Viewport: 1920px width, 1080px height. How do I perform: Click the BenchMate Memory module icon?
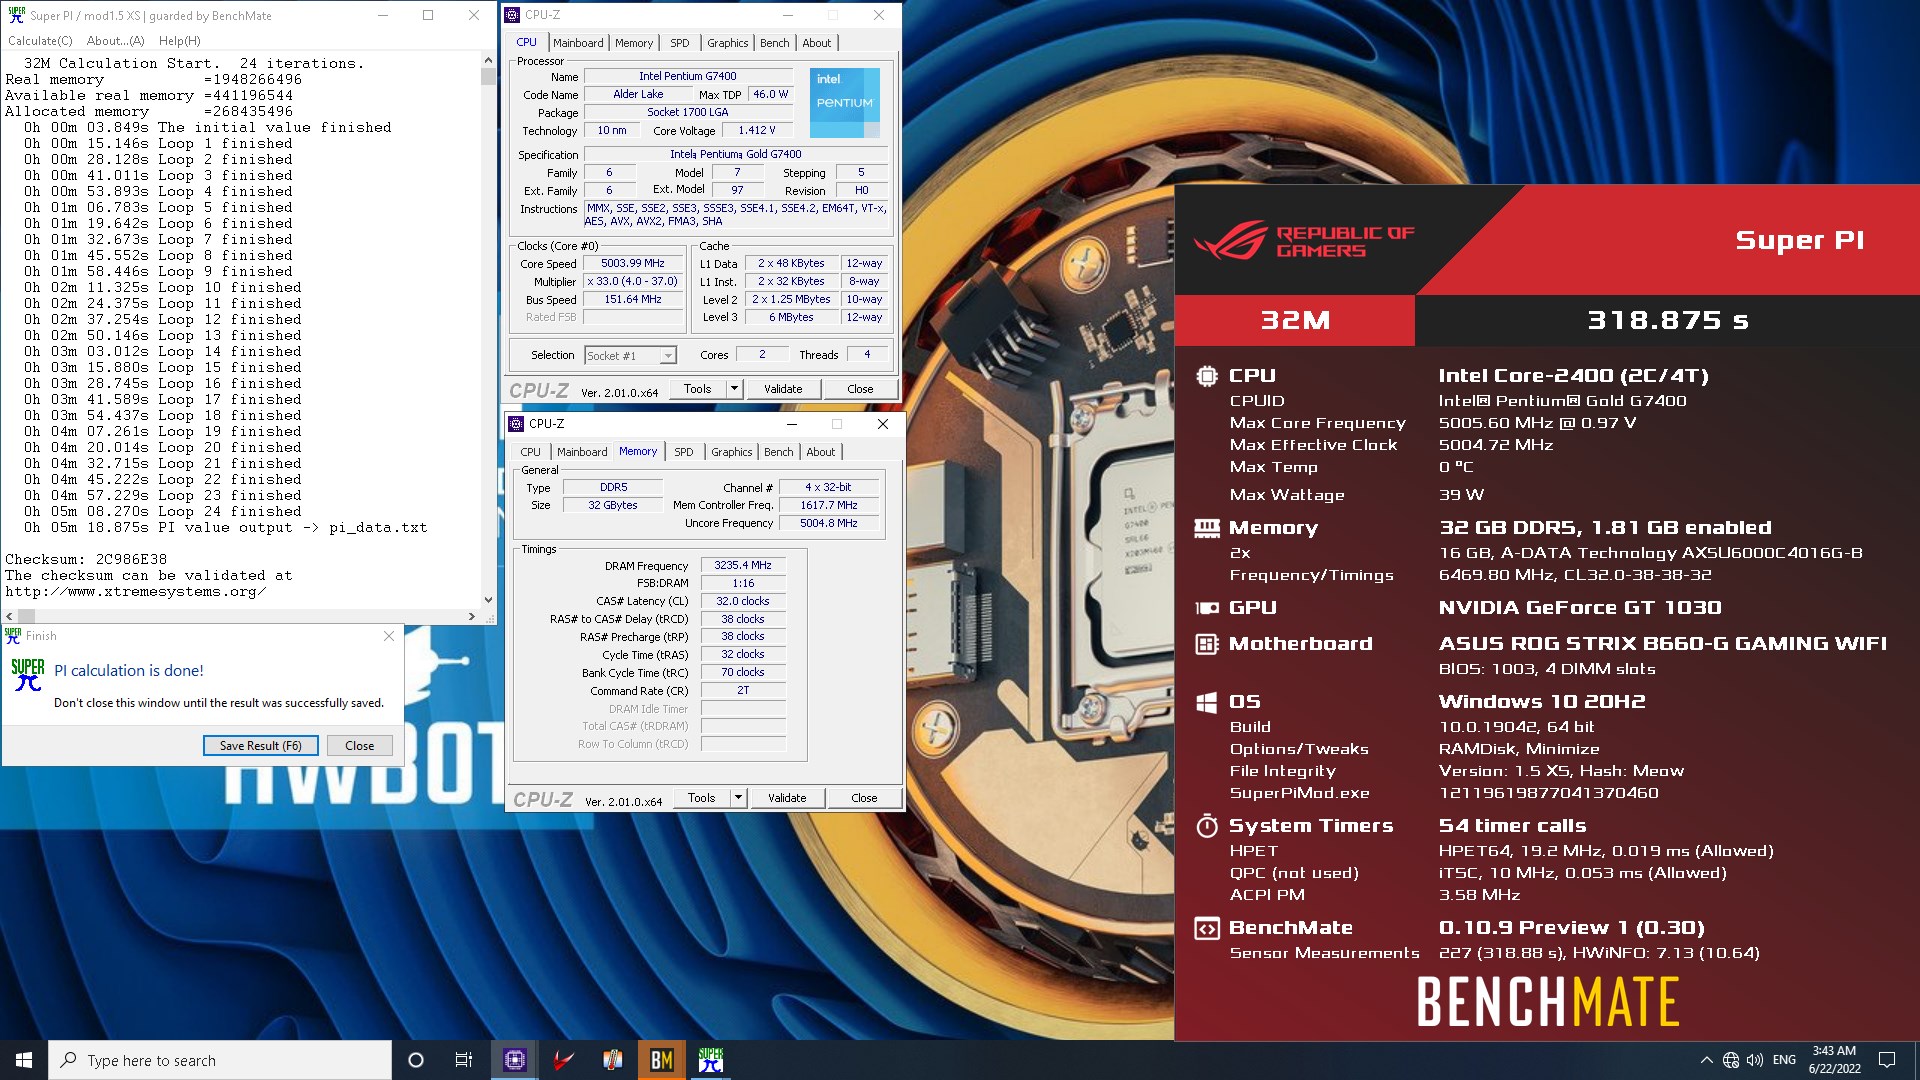click(1207, 528)
